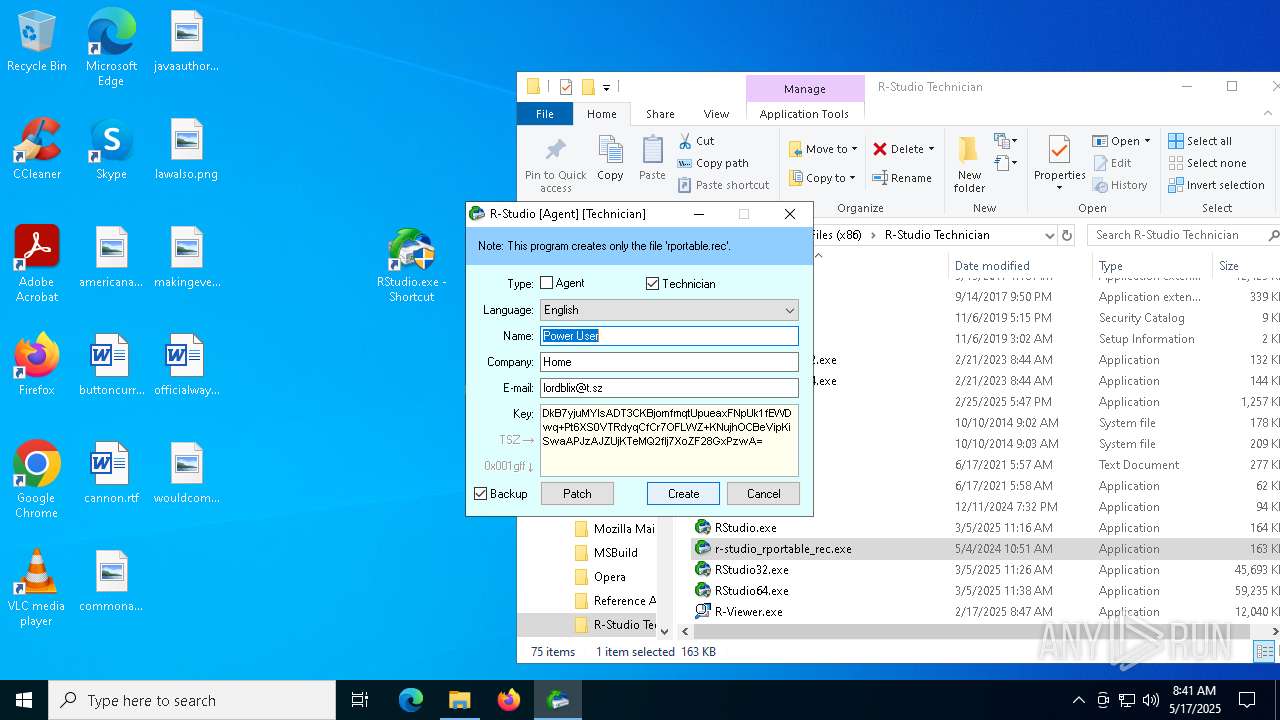Open the Application Tools tab
Image resolution: width=1280 pixels, height=720 pixels.
pyautogui.click(x=804, y=114)
